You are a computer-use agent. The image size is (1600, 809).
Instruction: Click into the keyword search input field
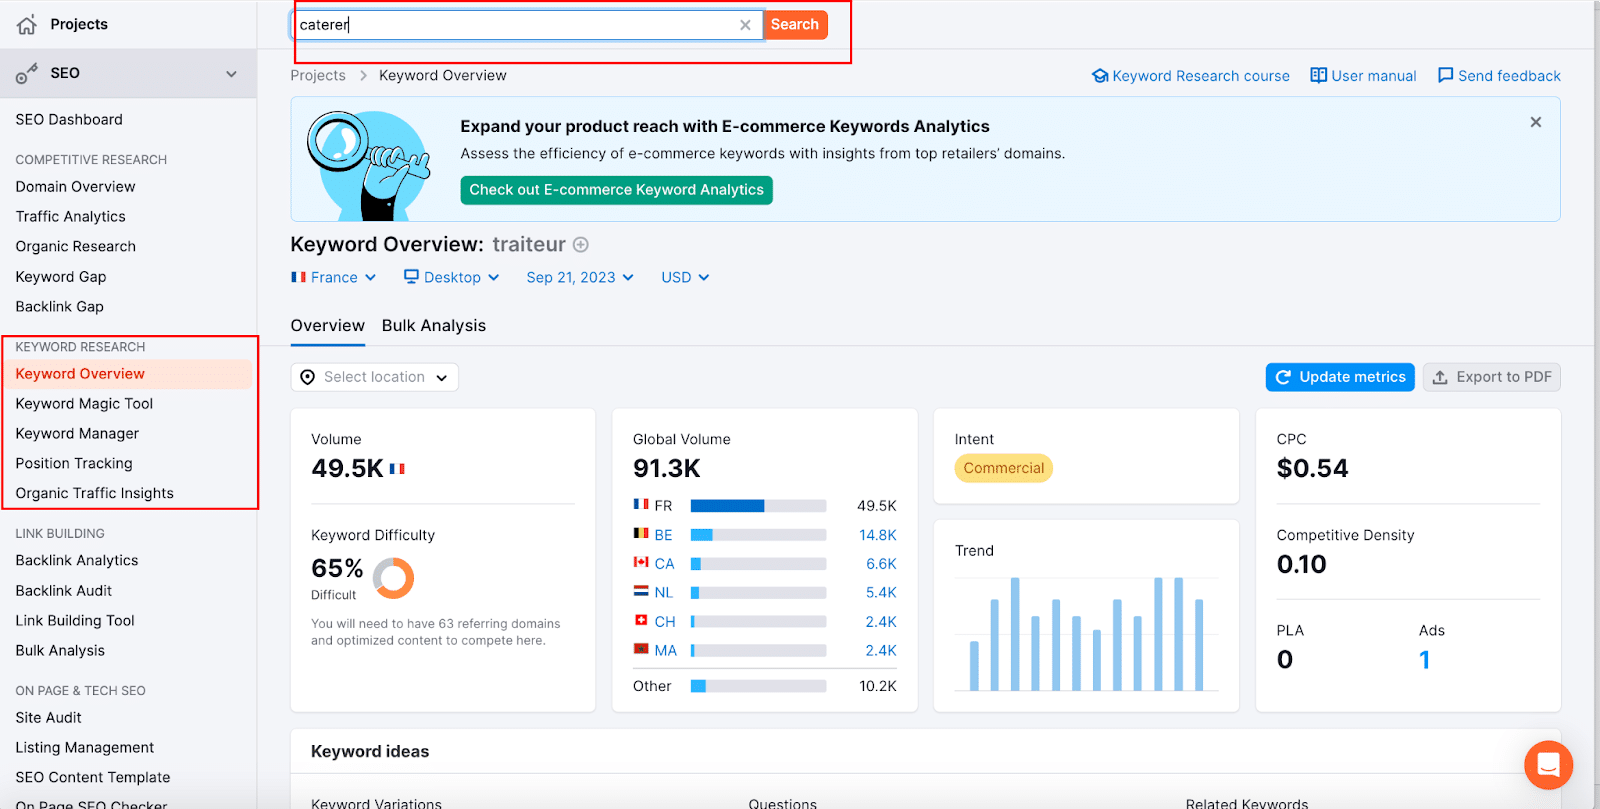[x=515, y=25]
